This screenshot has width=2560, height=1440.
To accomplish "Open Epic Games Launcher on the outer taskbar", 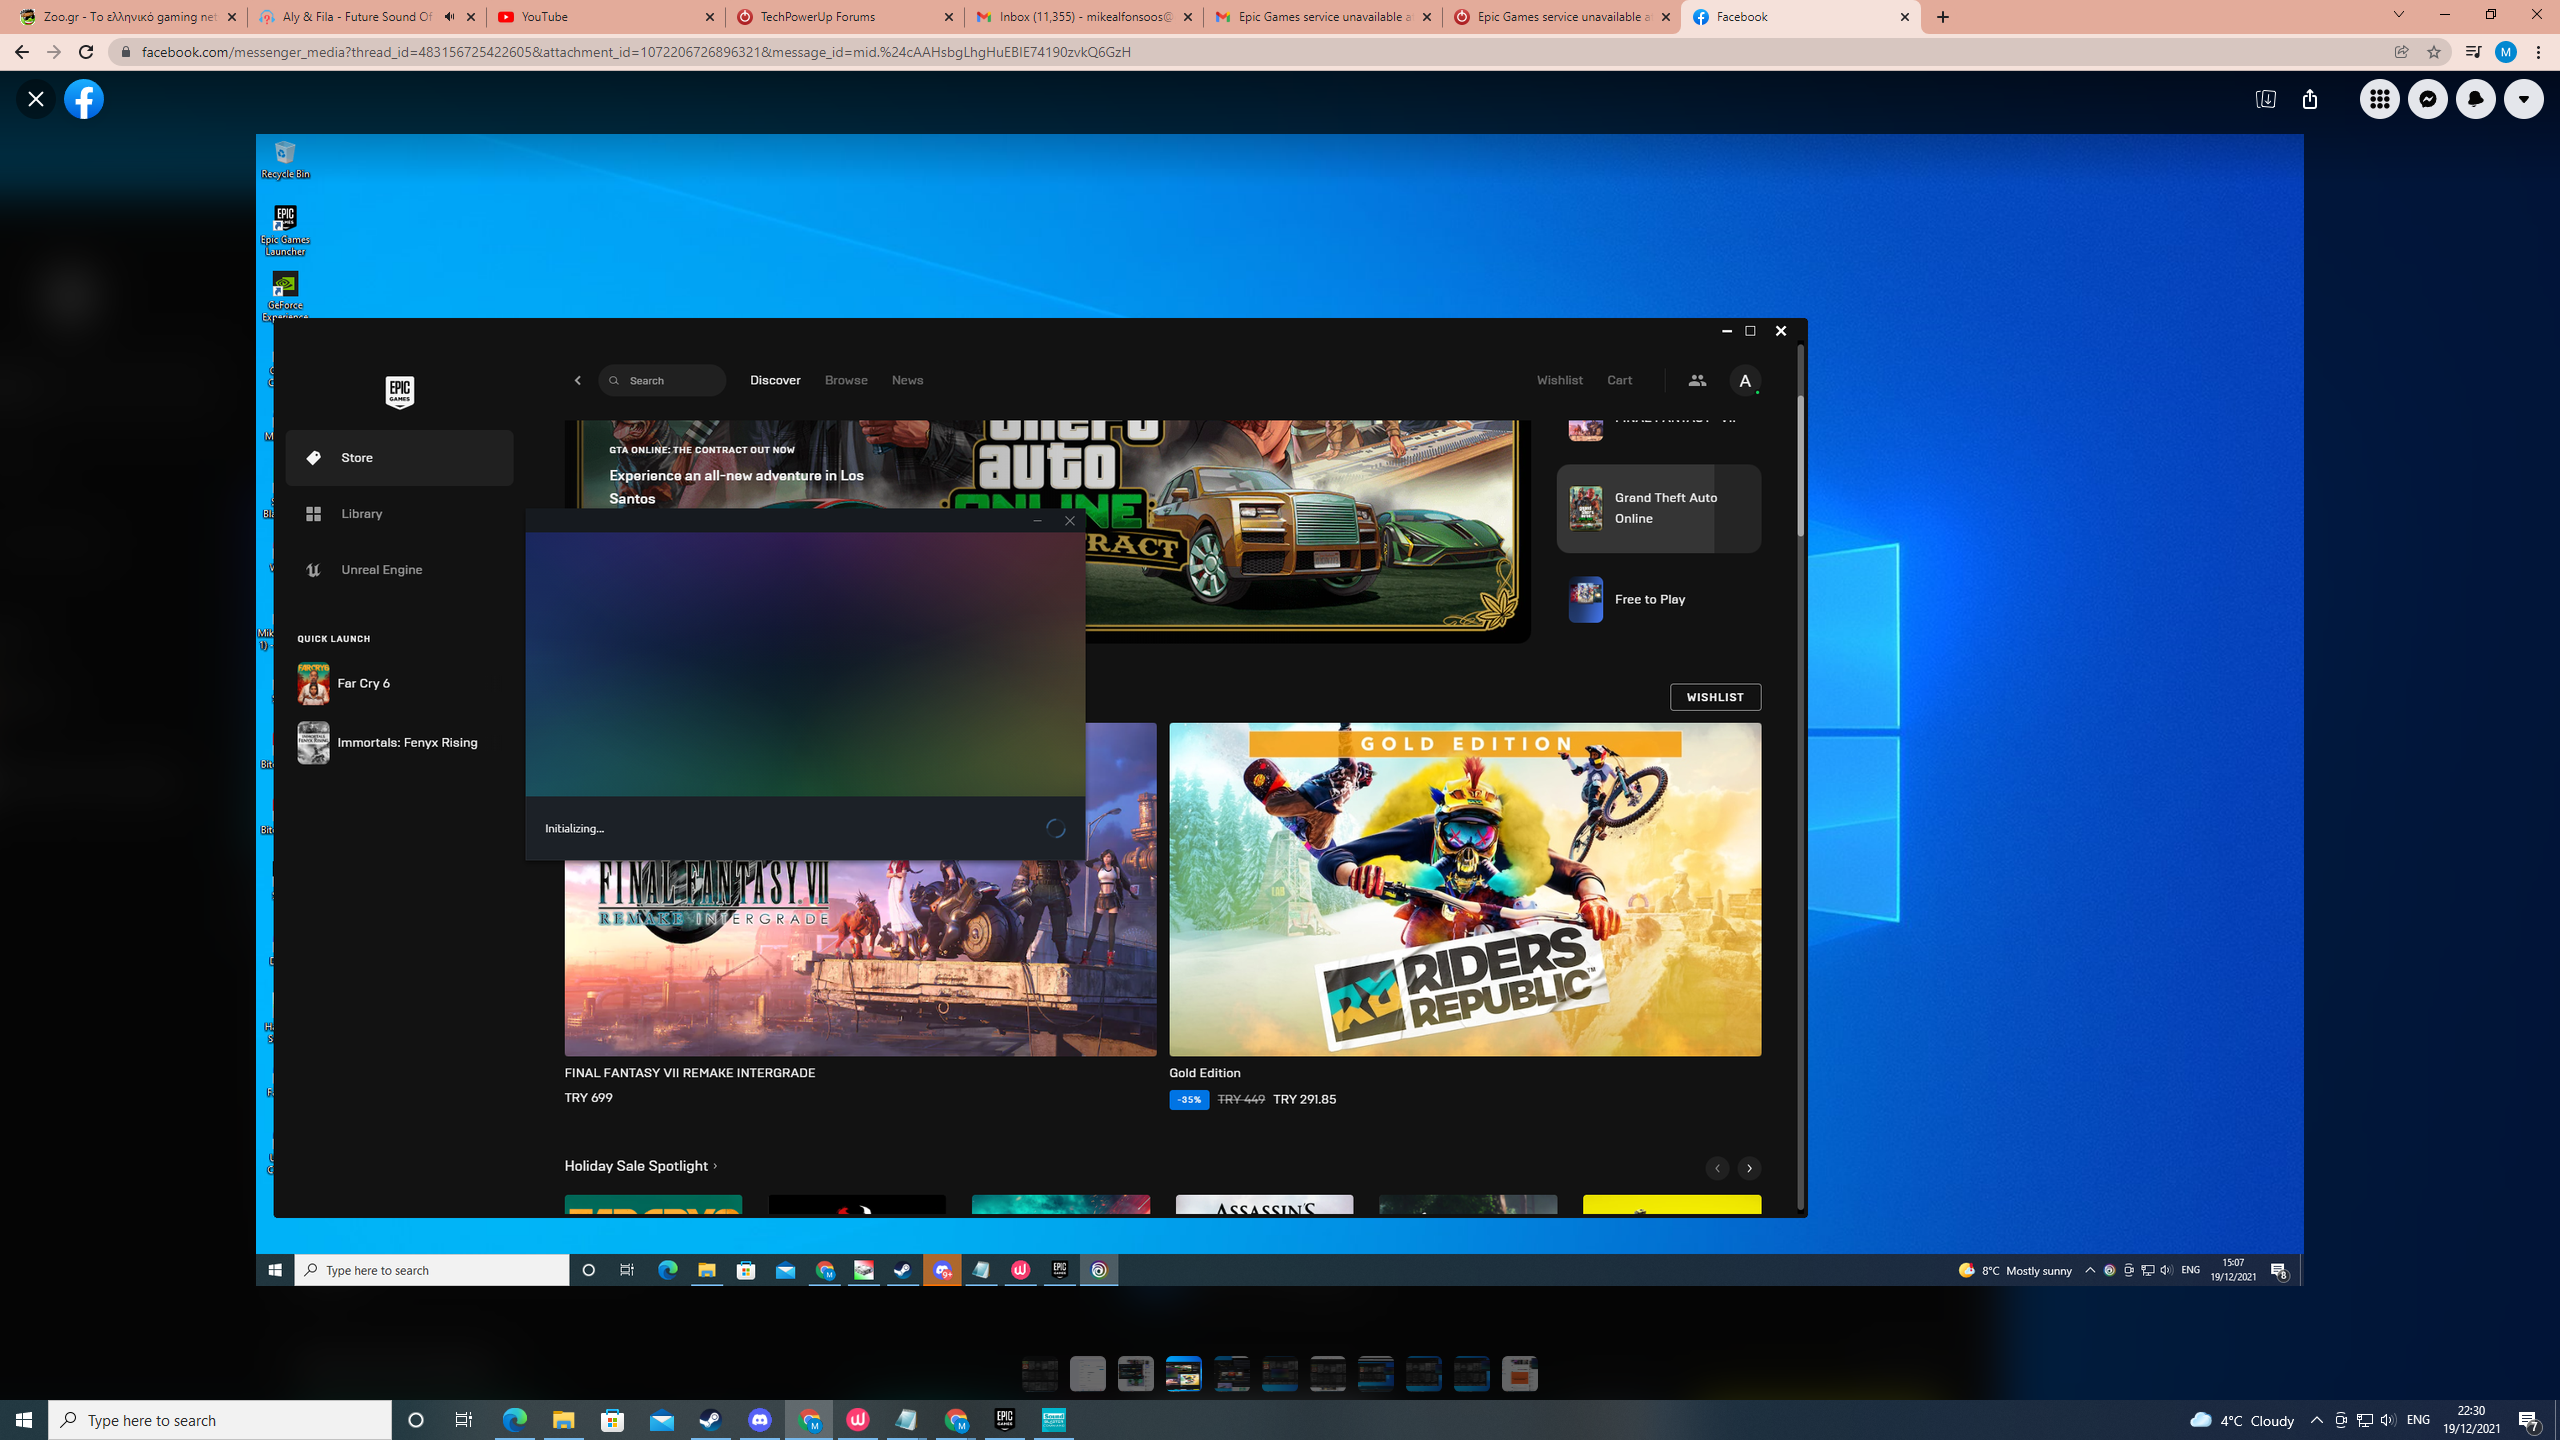I will click(x=1005, y=1420).
